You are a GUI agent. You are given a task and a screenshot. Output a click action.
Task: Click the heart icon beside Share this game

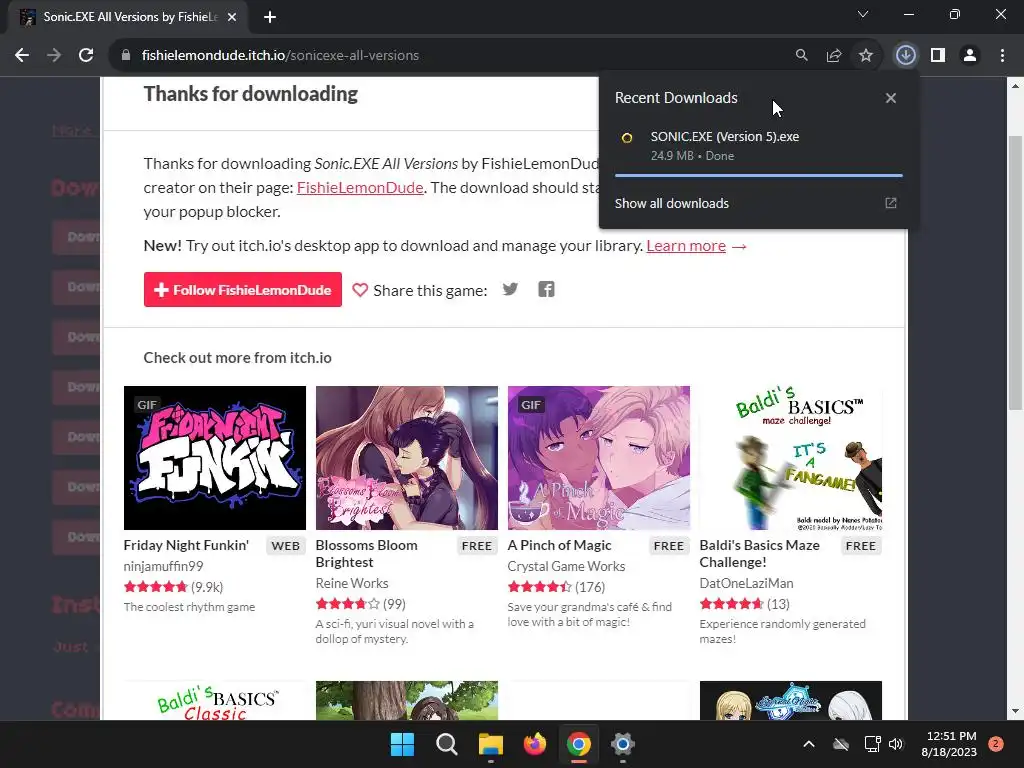[360, 290]
